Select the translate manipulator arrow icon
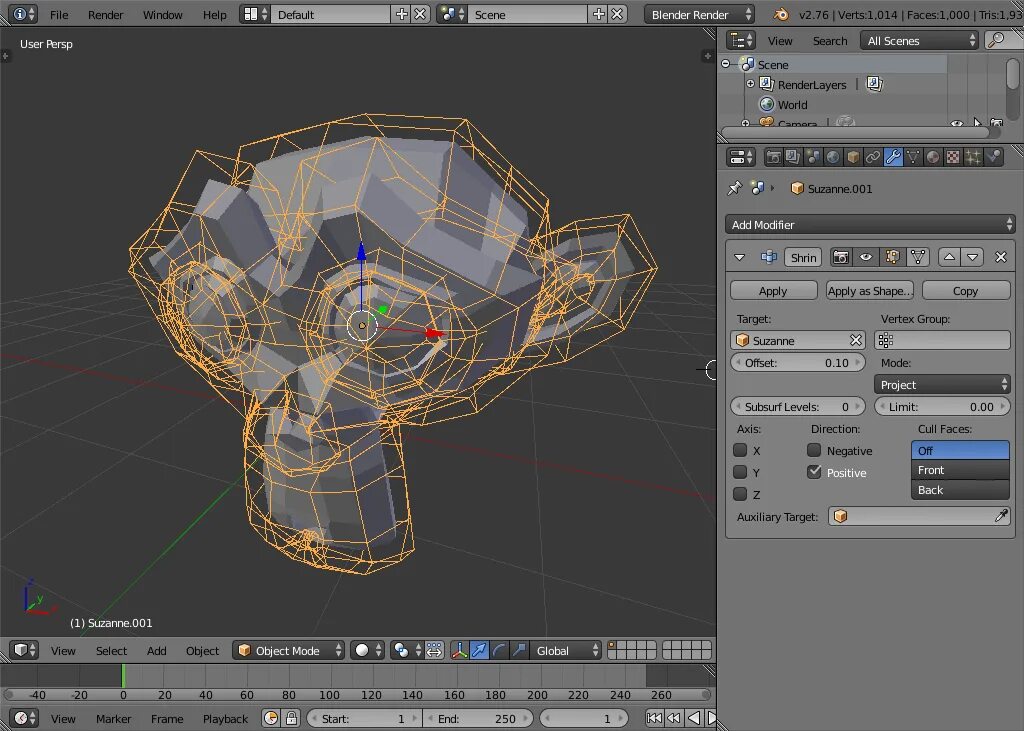The width and height of the screenshot is (1024, 731). (479, 651)
